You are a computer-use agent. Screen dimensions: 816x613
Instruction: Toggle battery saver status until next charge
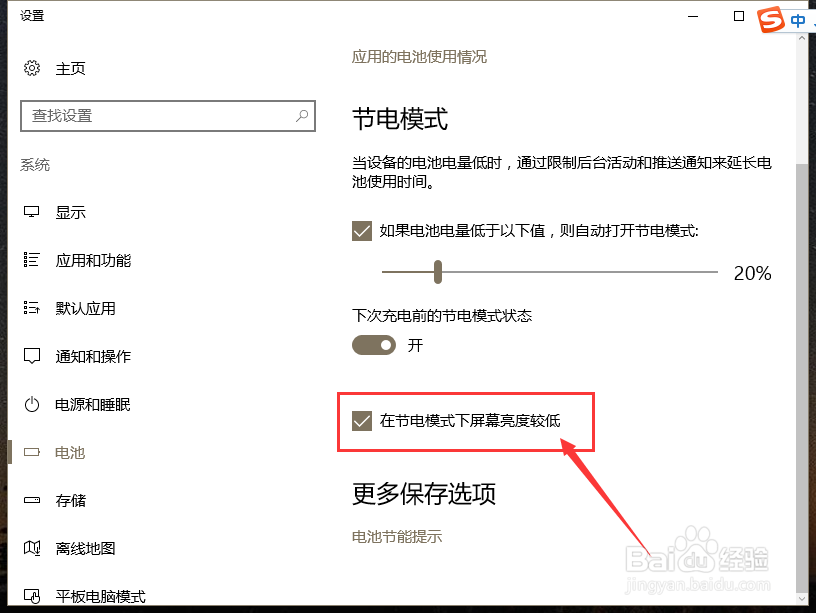pos(374,345)
